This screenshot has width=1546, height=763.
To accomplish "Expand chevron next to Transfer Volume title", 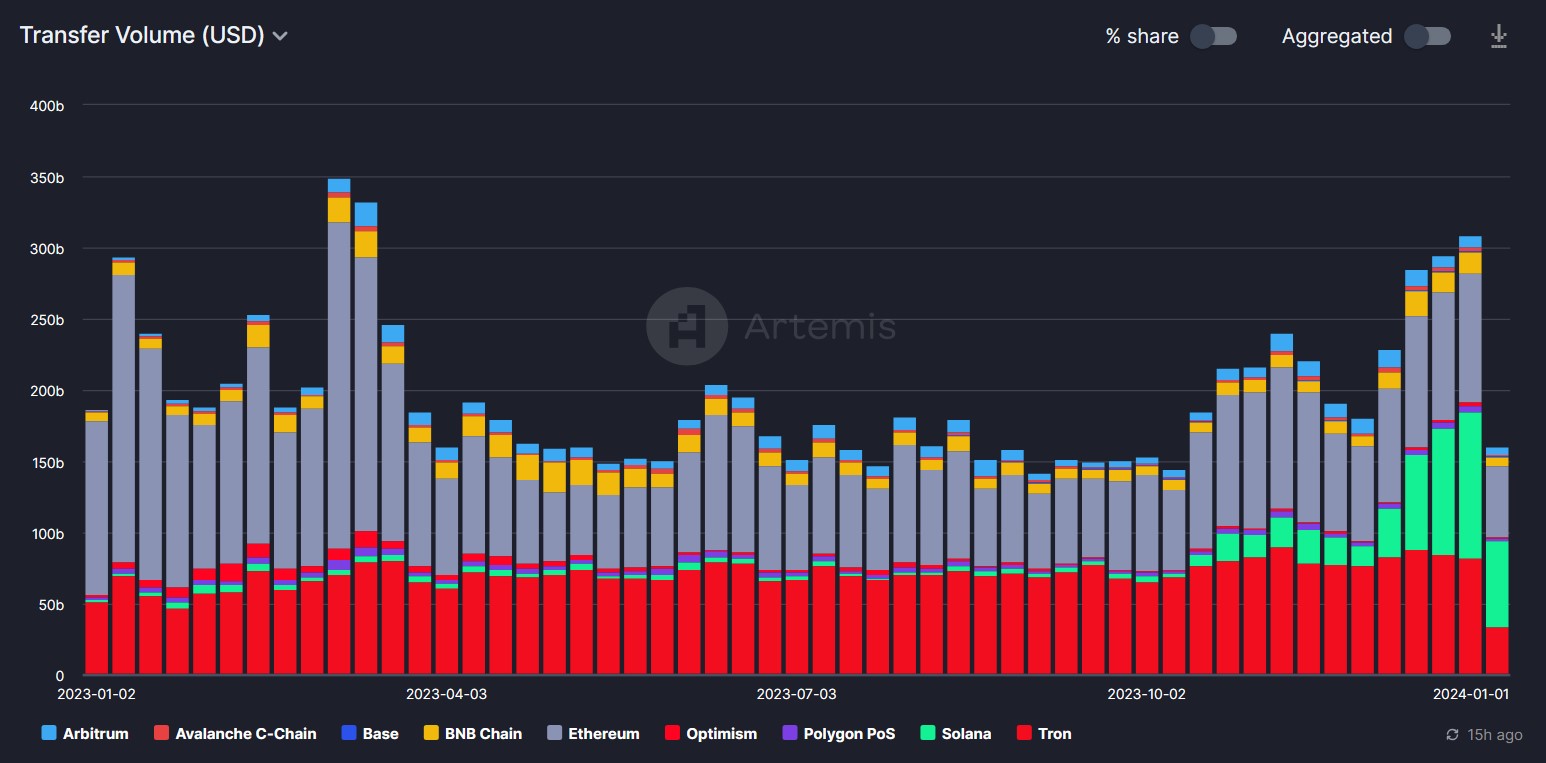I will [x=281, y=36].
